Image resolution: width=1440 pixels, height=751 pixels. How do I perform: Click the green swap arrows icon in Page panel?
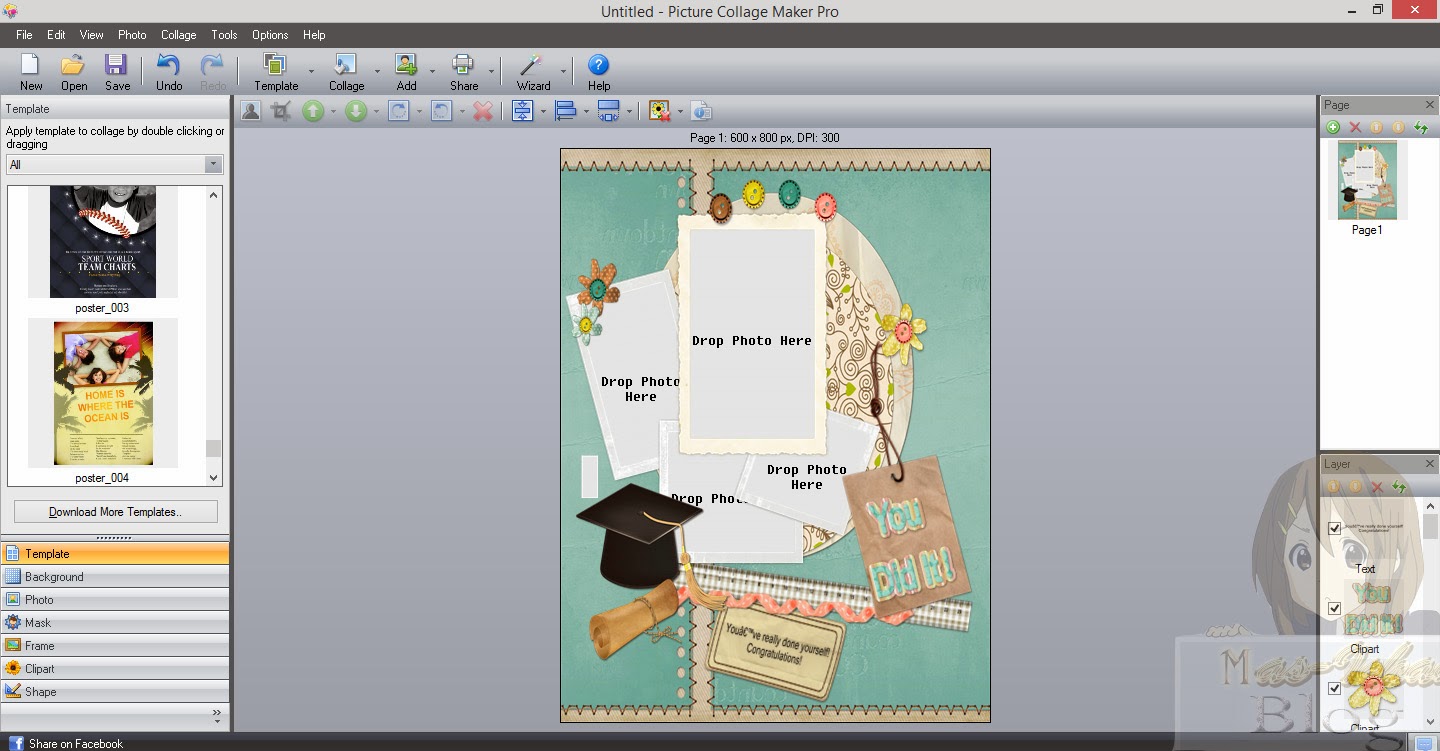click(1421, 127)
